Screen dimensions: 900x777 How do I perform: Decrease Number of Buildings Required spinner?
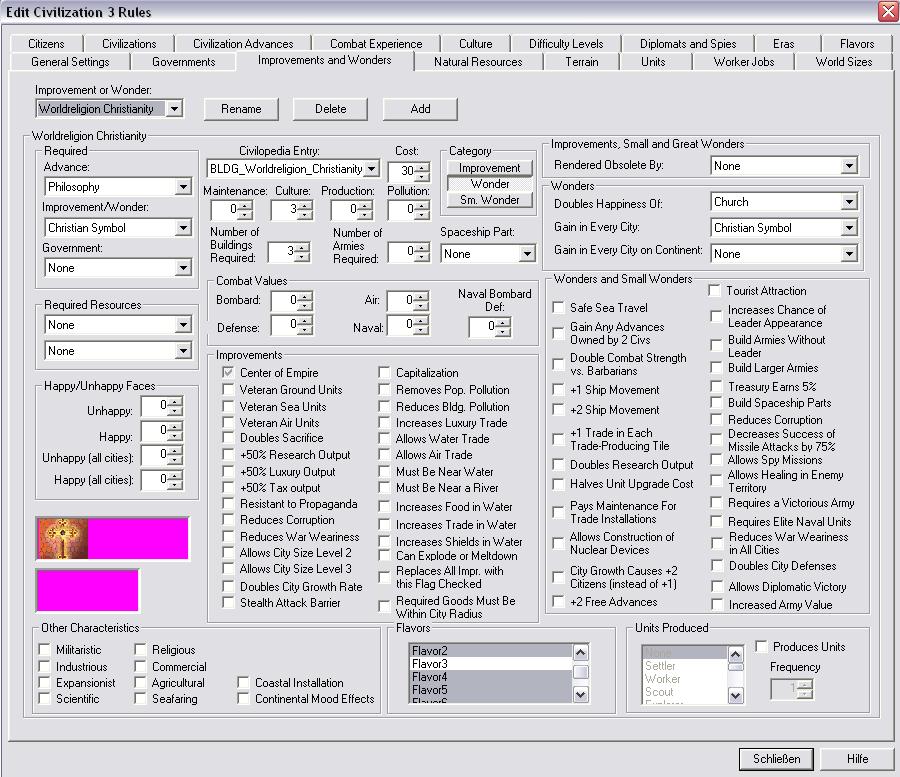303,256
